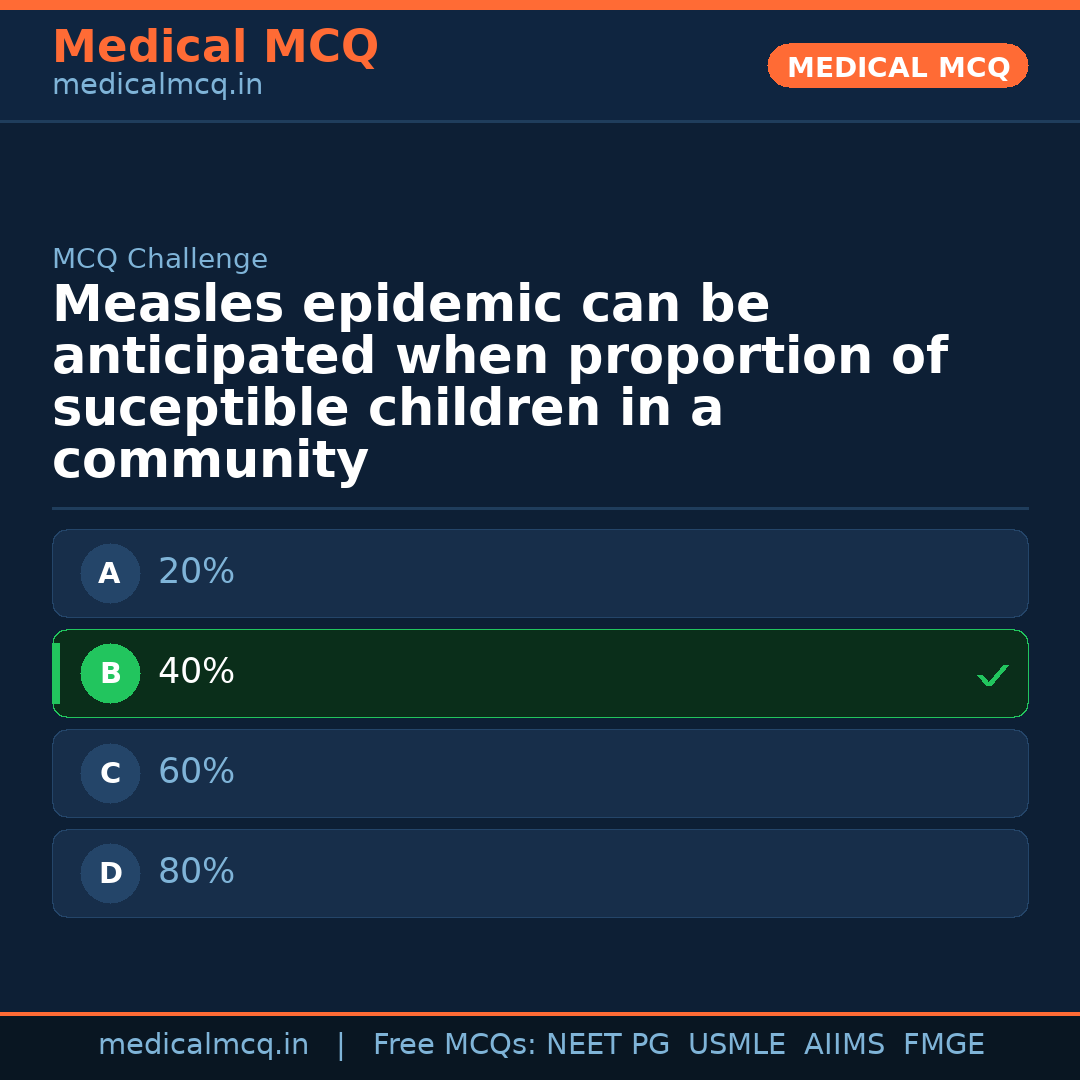Click the USMLE footer label
Image resolution: width=1080 pixels, height=1080 pixels.
pos(736,1045)
